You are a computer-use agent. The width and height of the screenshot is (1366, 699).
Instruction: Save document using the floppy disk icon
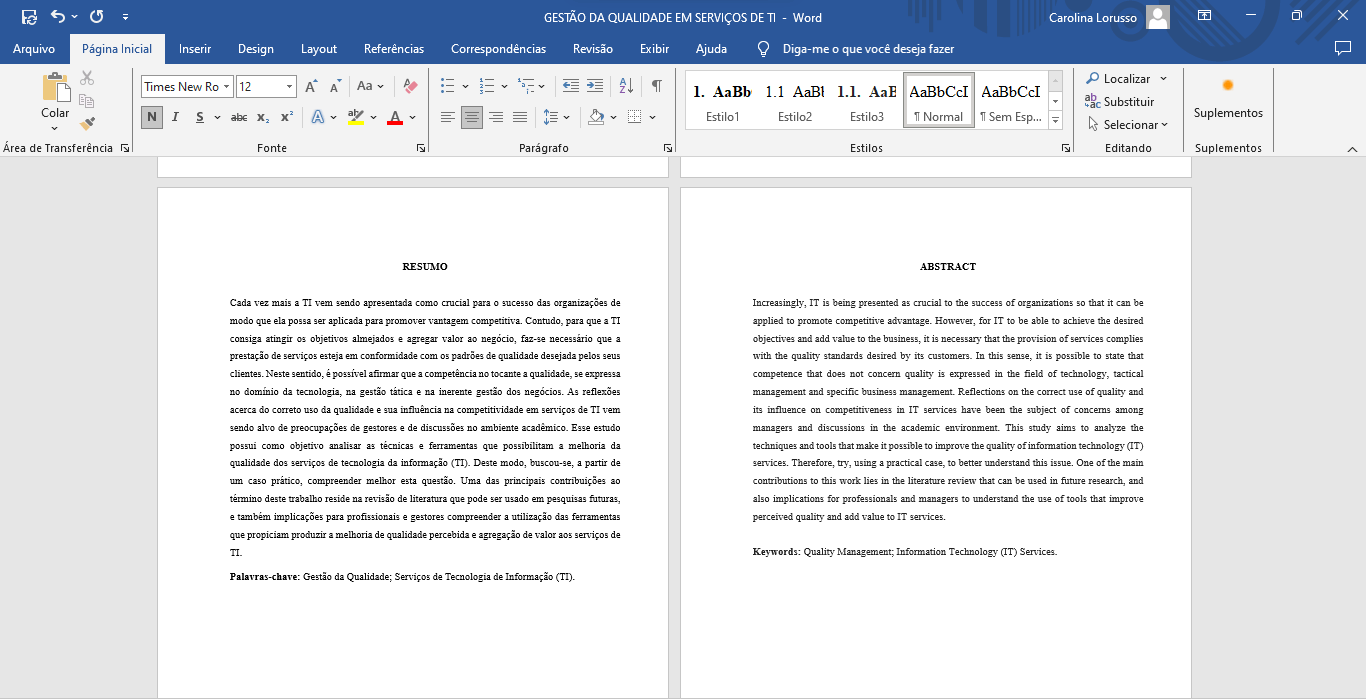coord(29,16)
